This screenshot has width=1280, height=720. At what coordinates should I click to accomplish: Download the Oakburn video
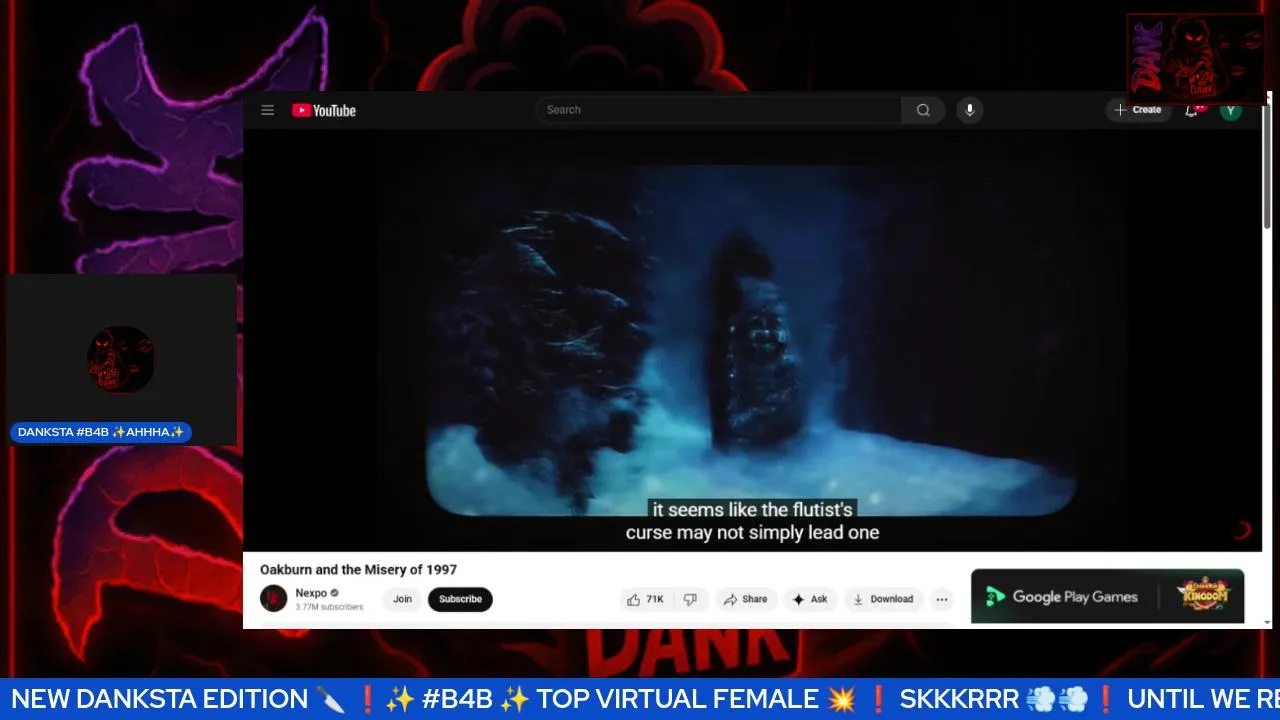(x=883, y=599)
